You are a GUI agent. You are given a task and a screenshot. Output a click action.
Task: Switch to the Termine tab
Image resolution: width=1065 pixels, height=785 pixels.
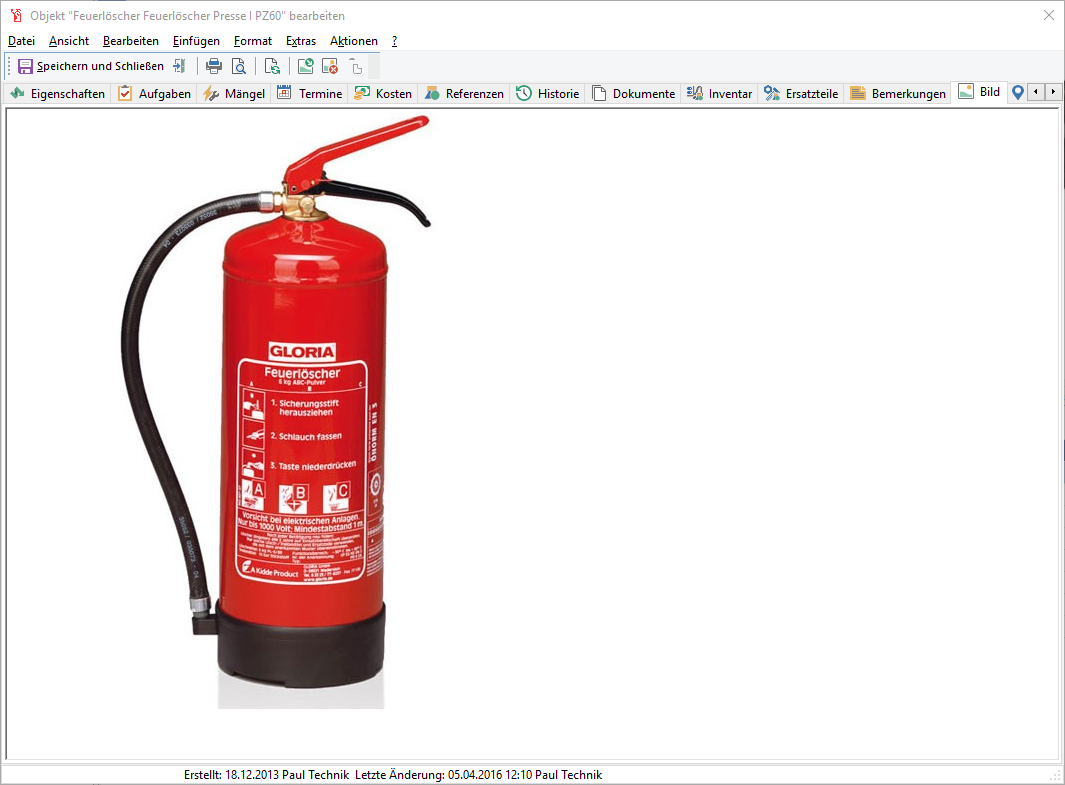[310, 94]
